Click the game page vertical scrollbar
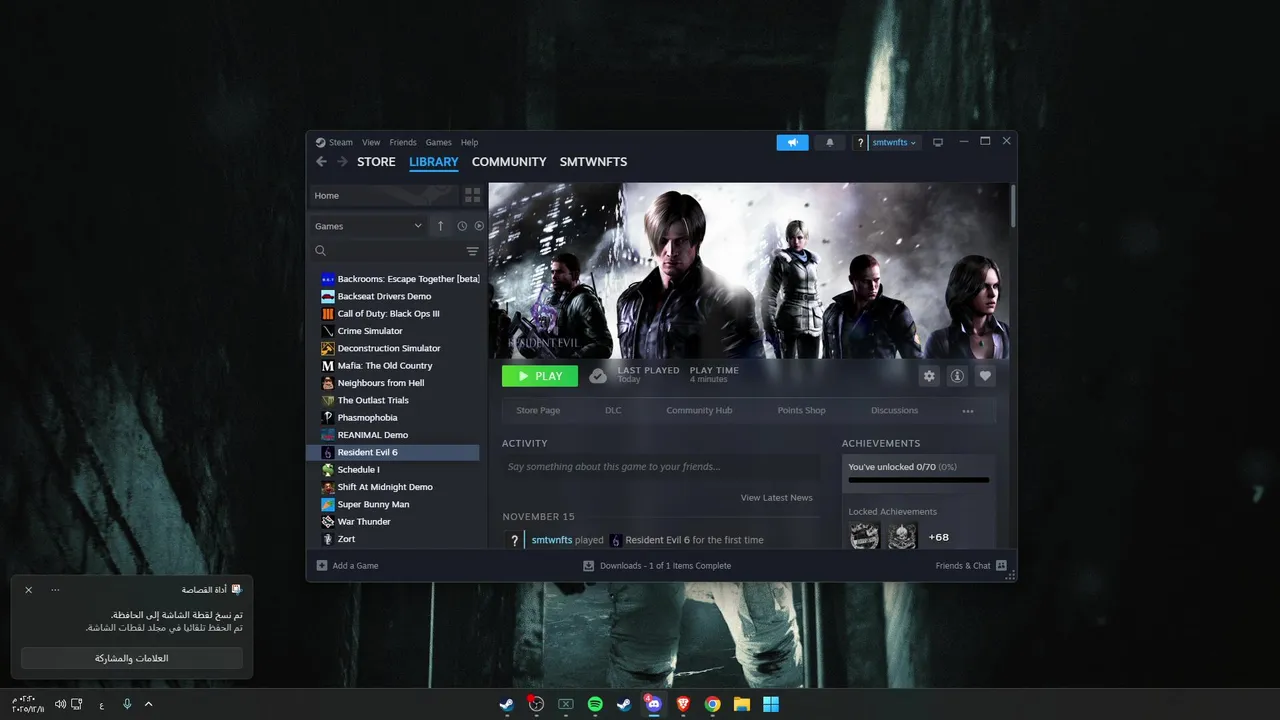Image resolution: width=1280 pixels, height=720 pixels. 1013,206
